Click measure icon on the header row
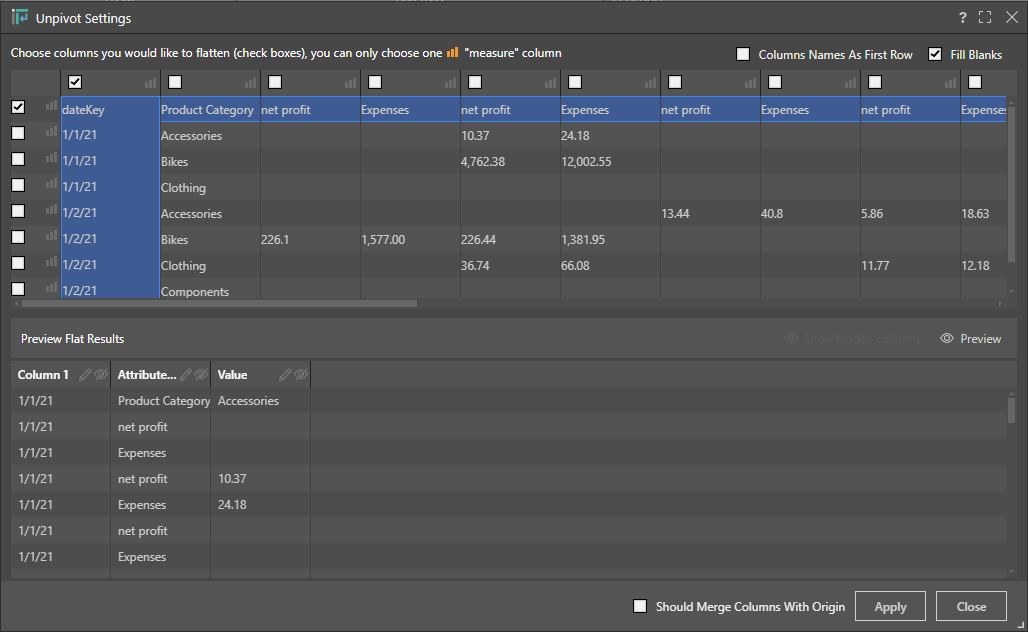This screenshot has height=632, width=1028. point(51,107)
